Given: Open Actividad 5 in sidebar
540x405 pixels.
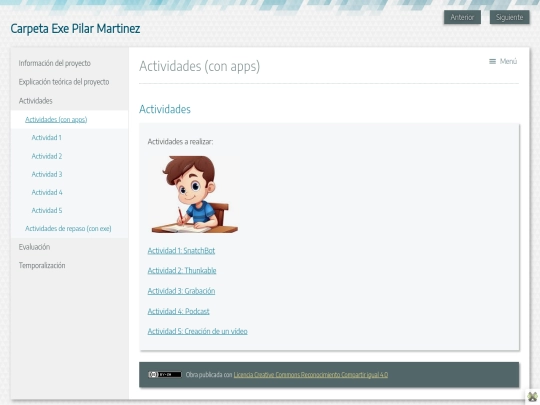Looking at the screenshot, I should (47, 210).
